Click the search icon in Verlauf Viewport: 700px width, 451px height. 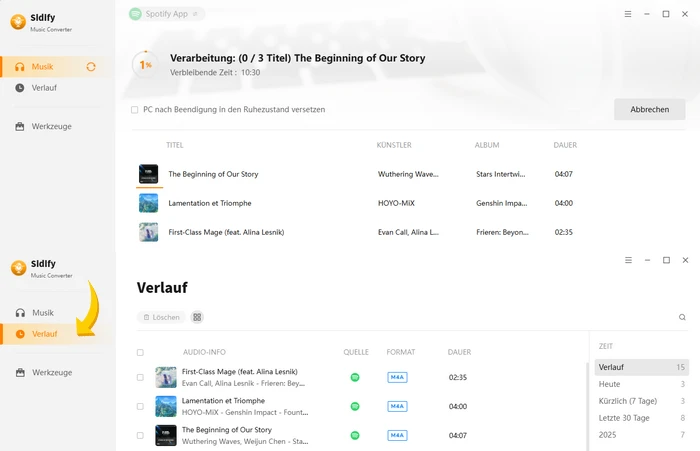[682, 317]
